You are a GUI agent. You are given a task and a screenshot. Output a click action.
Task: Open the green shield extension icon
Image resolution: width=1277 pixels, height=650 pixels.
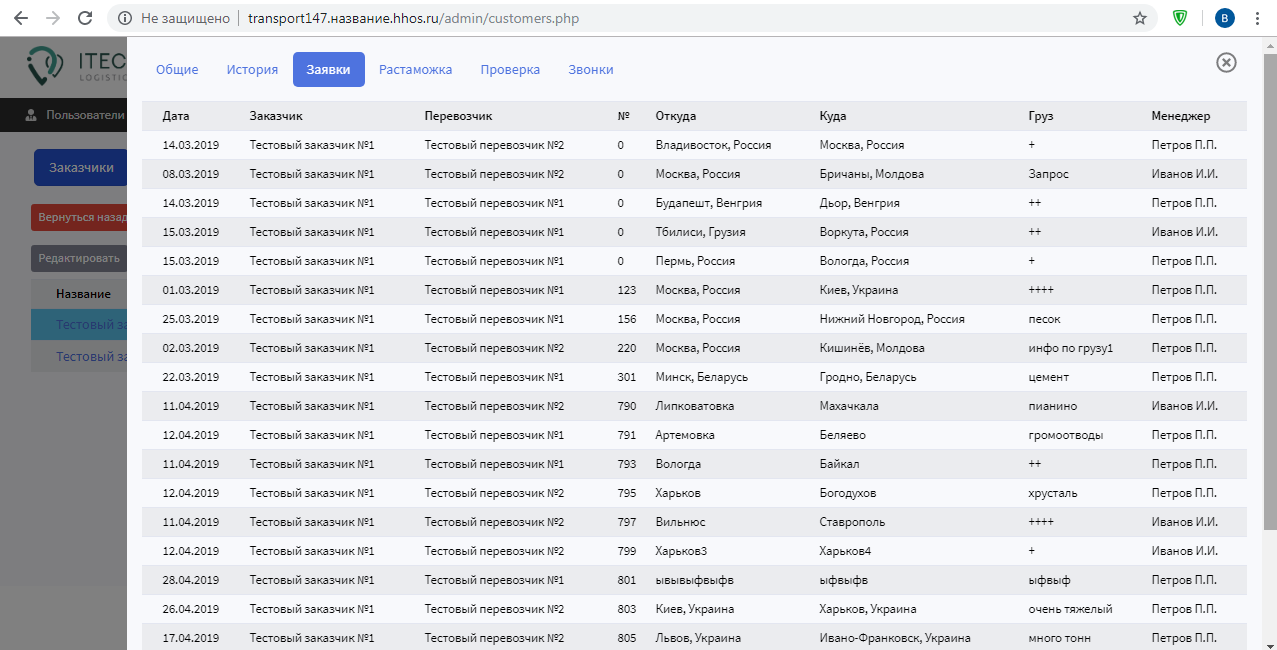1180,18
